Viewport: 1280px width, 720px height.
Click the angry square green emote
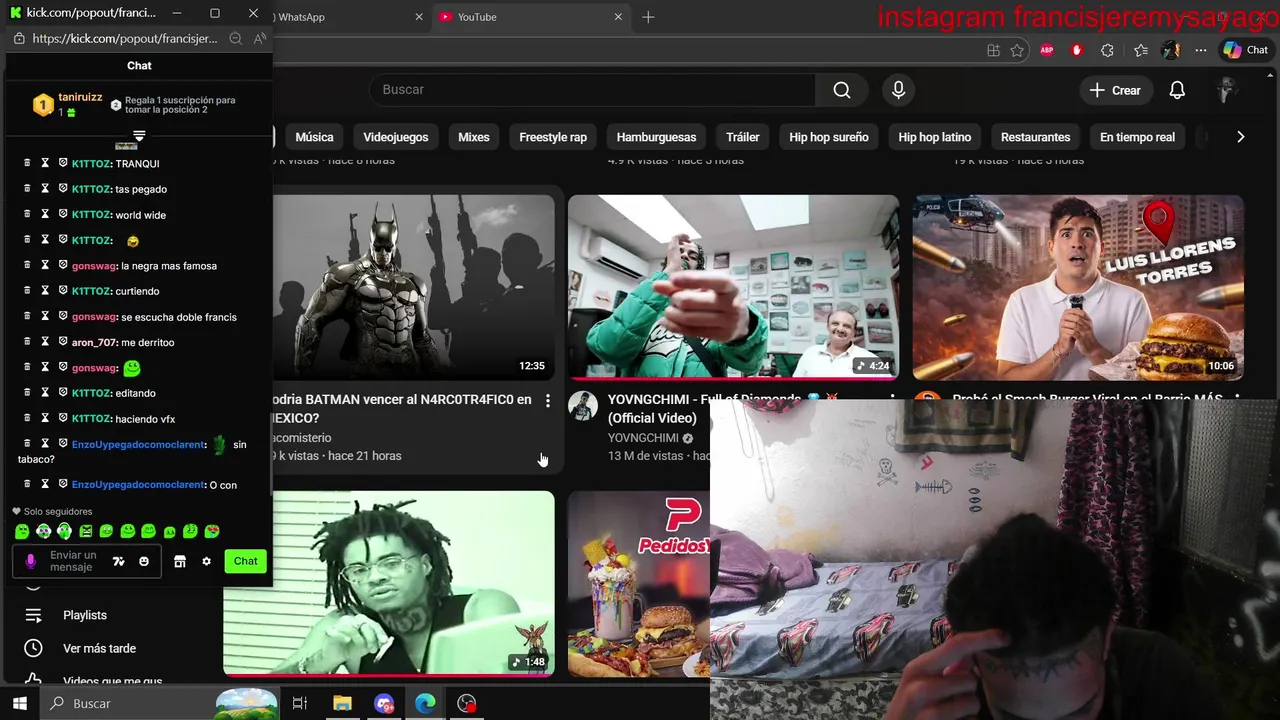(x=85, y=531)
